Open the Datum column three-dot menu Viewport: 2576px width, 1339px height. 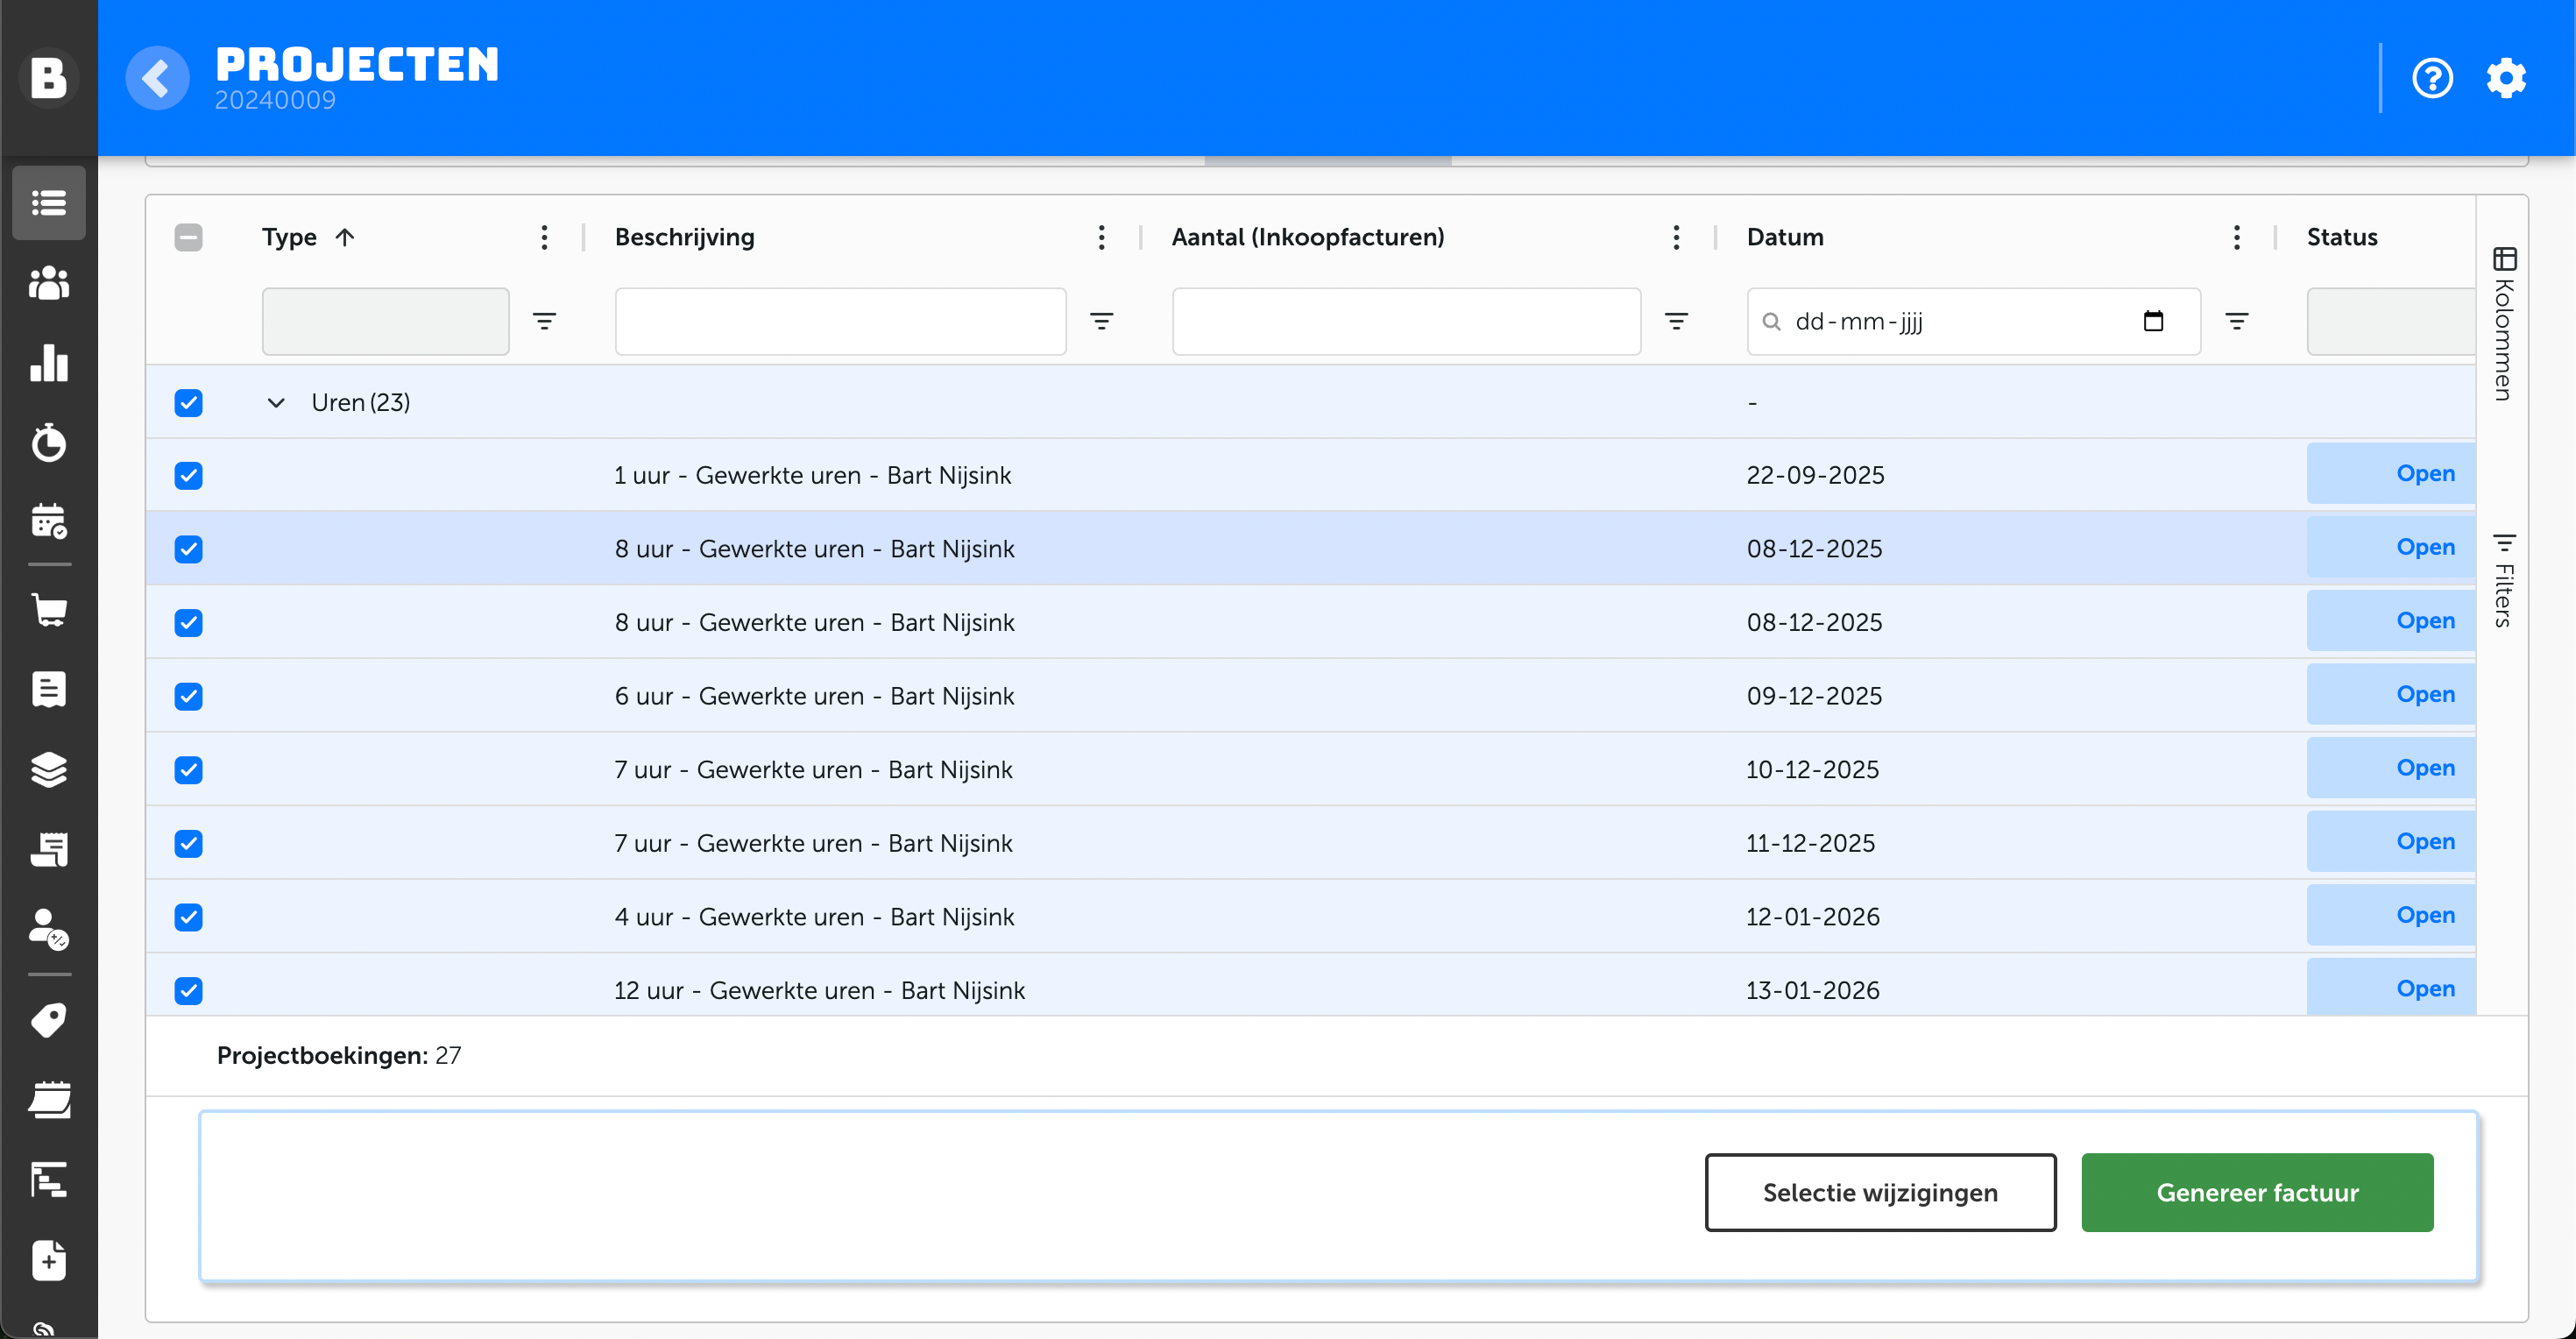(x=2237, y=237)
